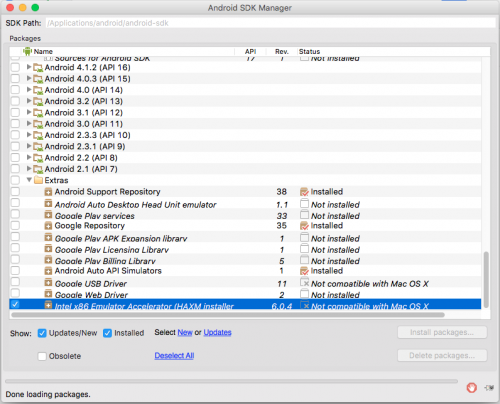500x404 pixels.
Task: Expand the Android 3.2 (API 13) node
Action: tap(29, 101)
